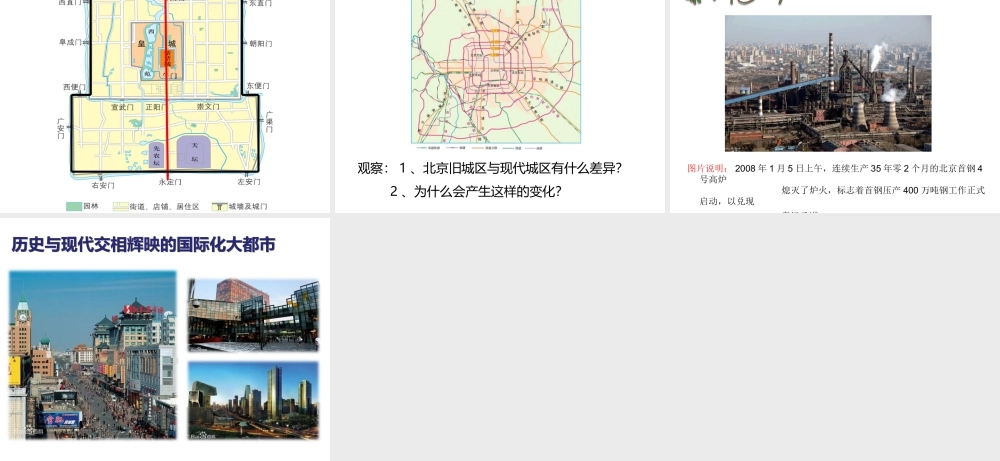Click the 东便门 gate label
This screenshot has height=461, width=1000.
258,86
